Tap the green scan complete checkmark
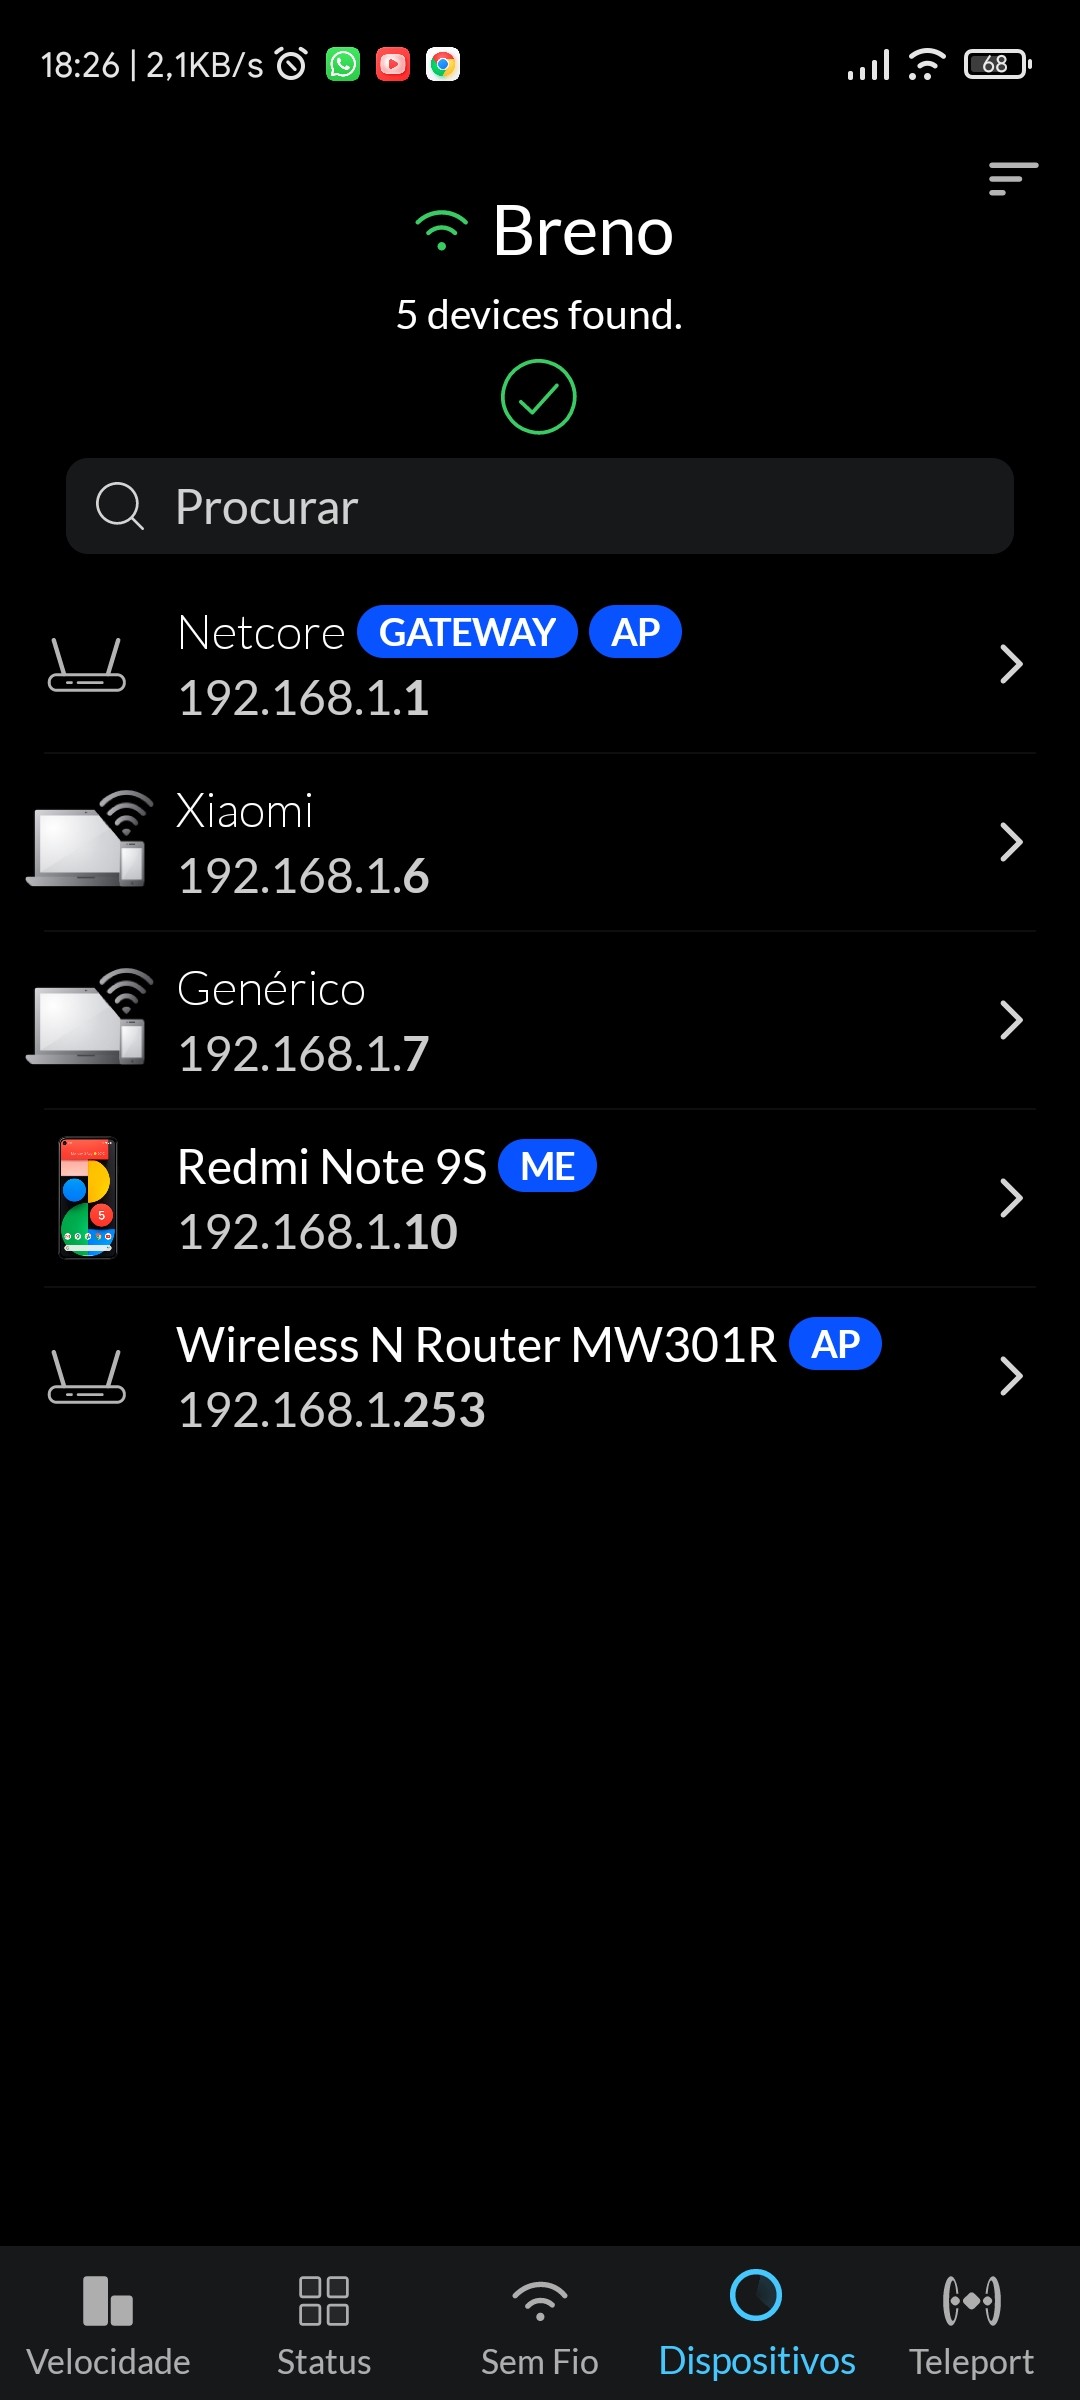The height and width of the screenshot is (2400, 1080). click(x=538, y=397)
